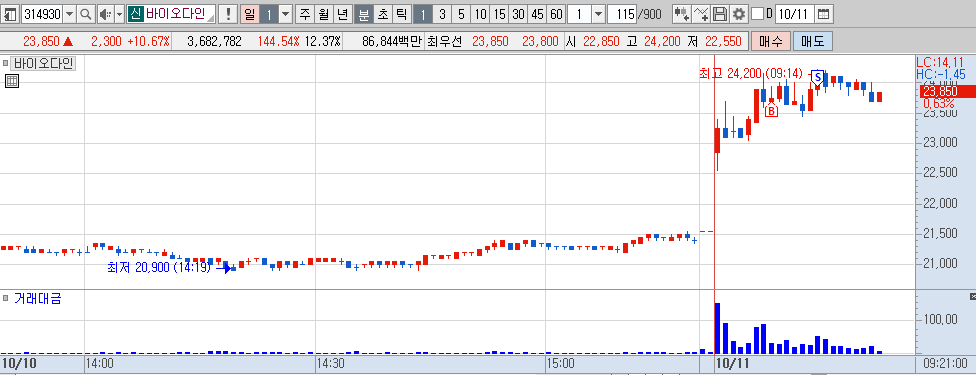Open the calendar date picker icon
Image resolution: width=976 pixels, height=375 pixels.
tap(823, 14)
